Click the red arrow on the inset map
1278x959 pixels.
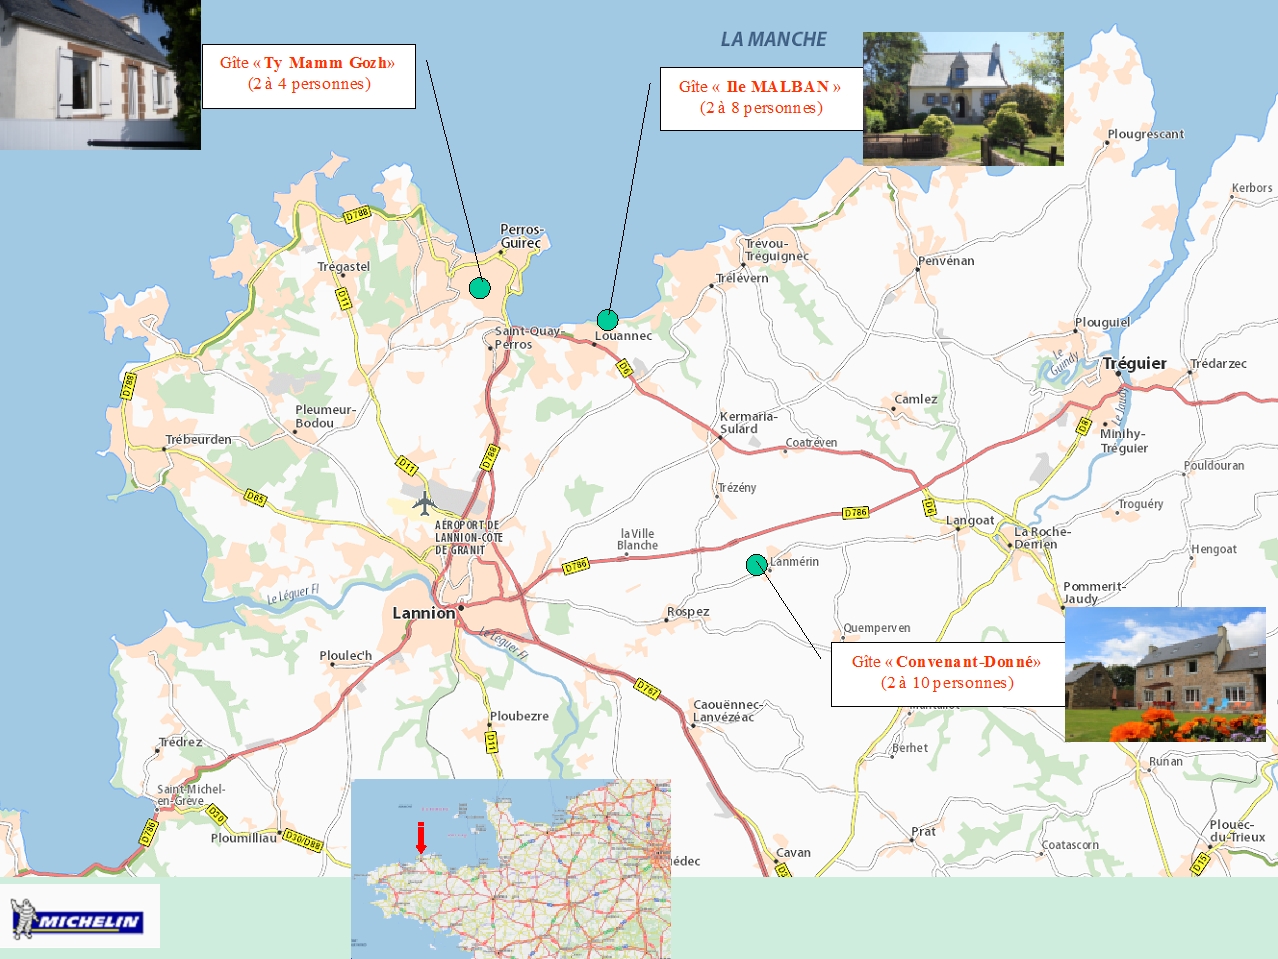tap(421, 838)
